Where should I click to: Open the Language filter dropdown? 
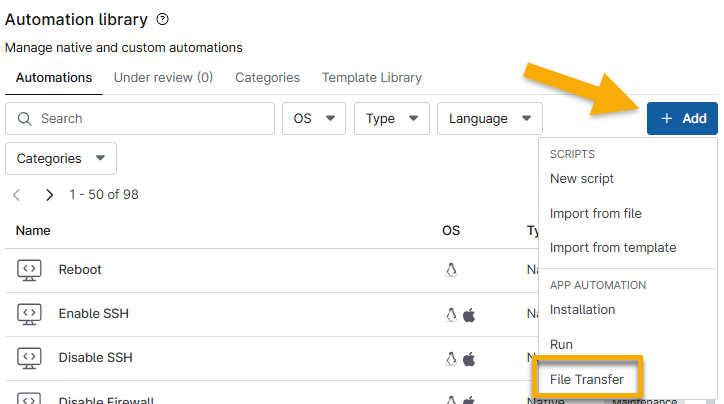pyautogui.click(x=489, y=119)
